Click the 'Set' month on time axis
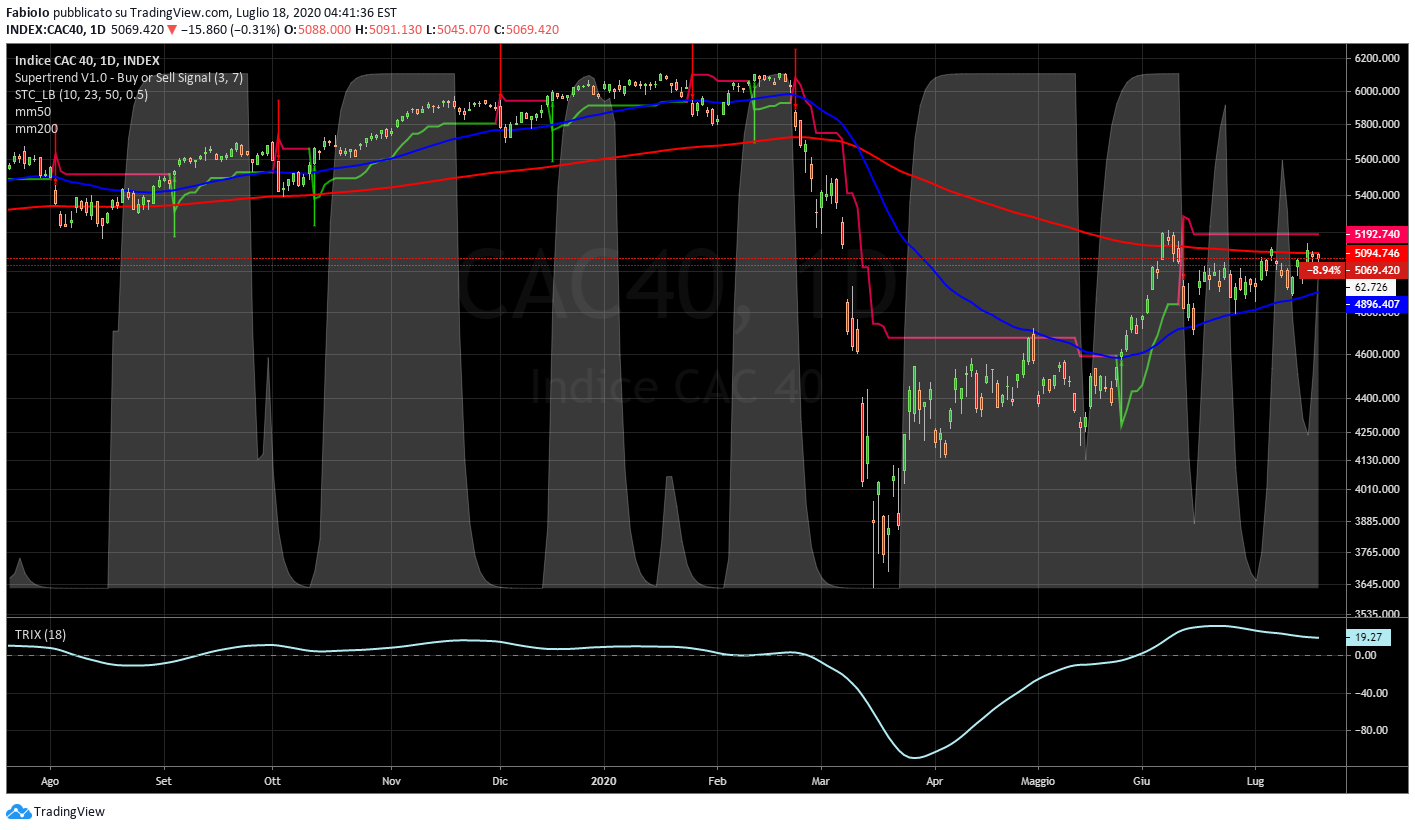The height and width of the screenshot is (830, 1415). point(165,779)
